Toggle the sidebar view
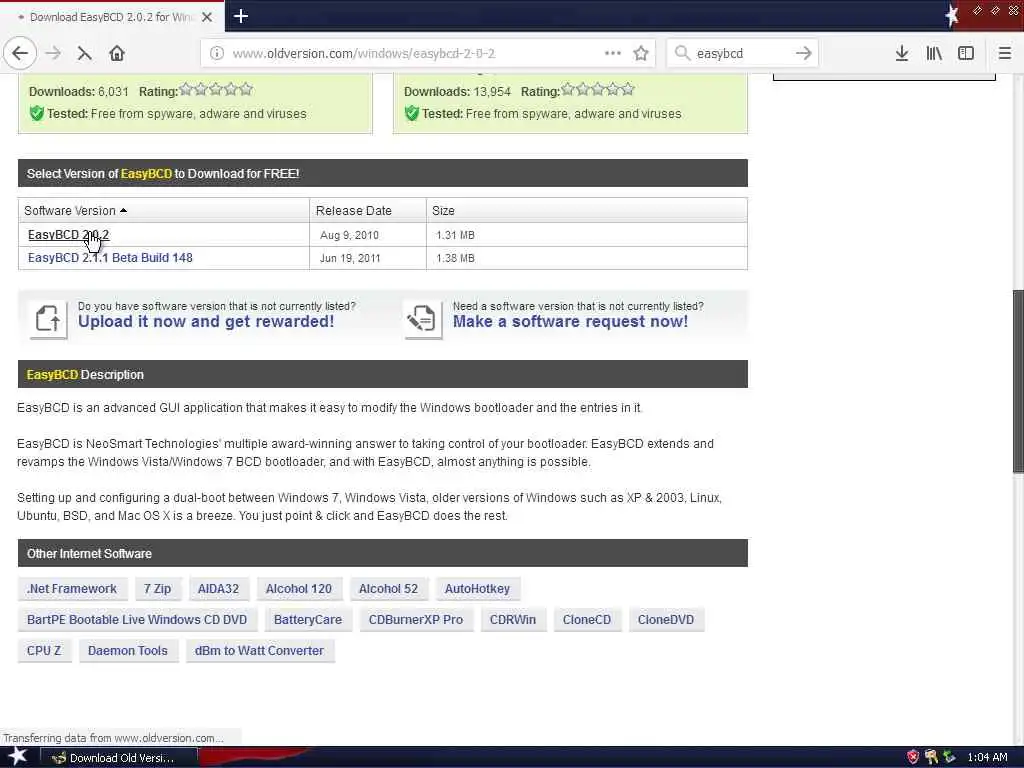1024x768 pixels. 966,53
